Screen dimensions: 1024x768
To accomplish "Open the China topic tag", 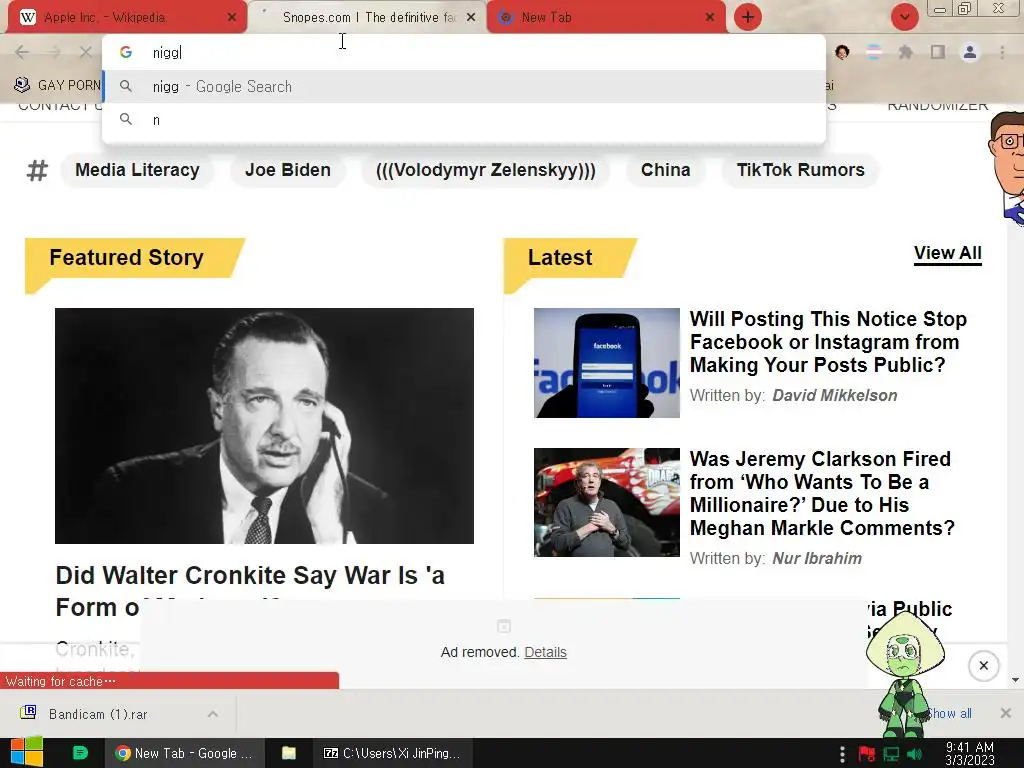I will tap(665, 170).
